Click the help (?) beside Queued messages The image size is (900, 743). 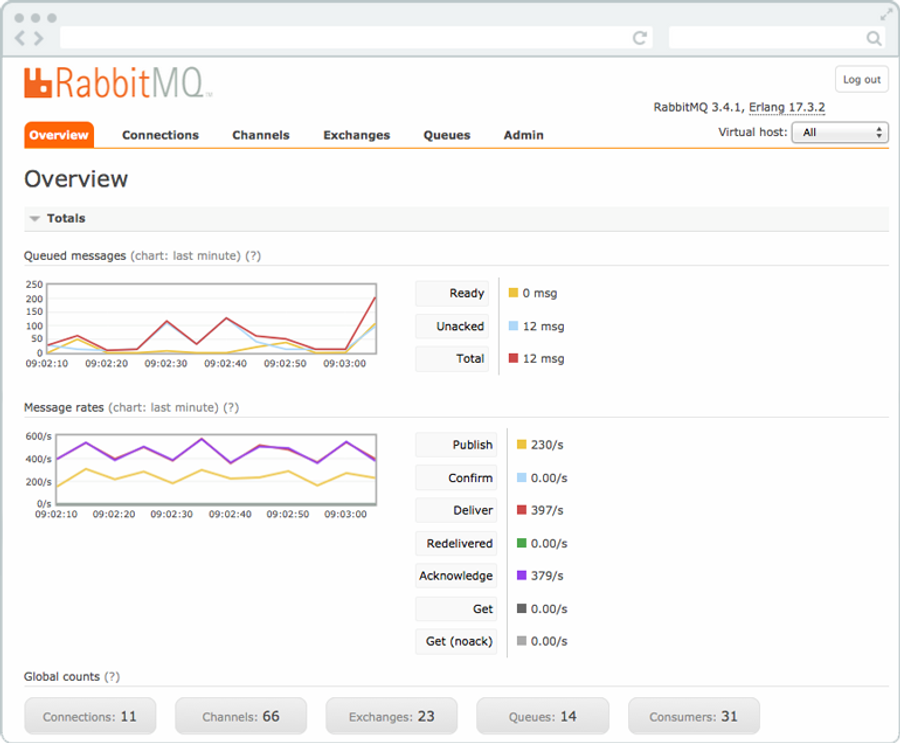click(253, 256)
